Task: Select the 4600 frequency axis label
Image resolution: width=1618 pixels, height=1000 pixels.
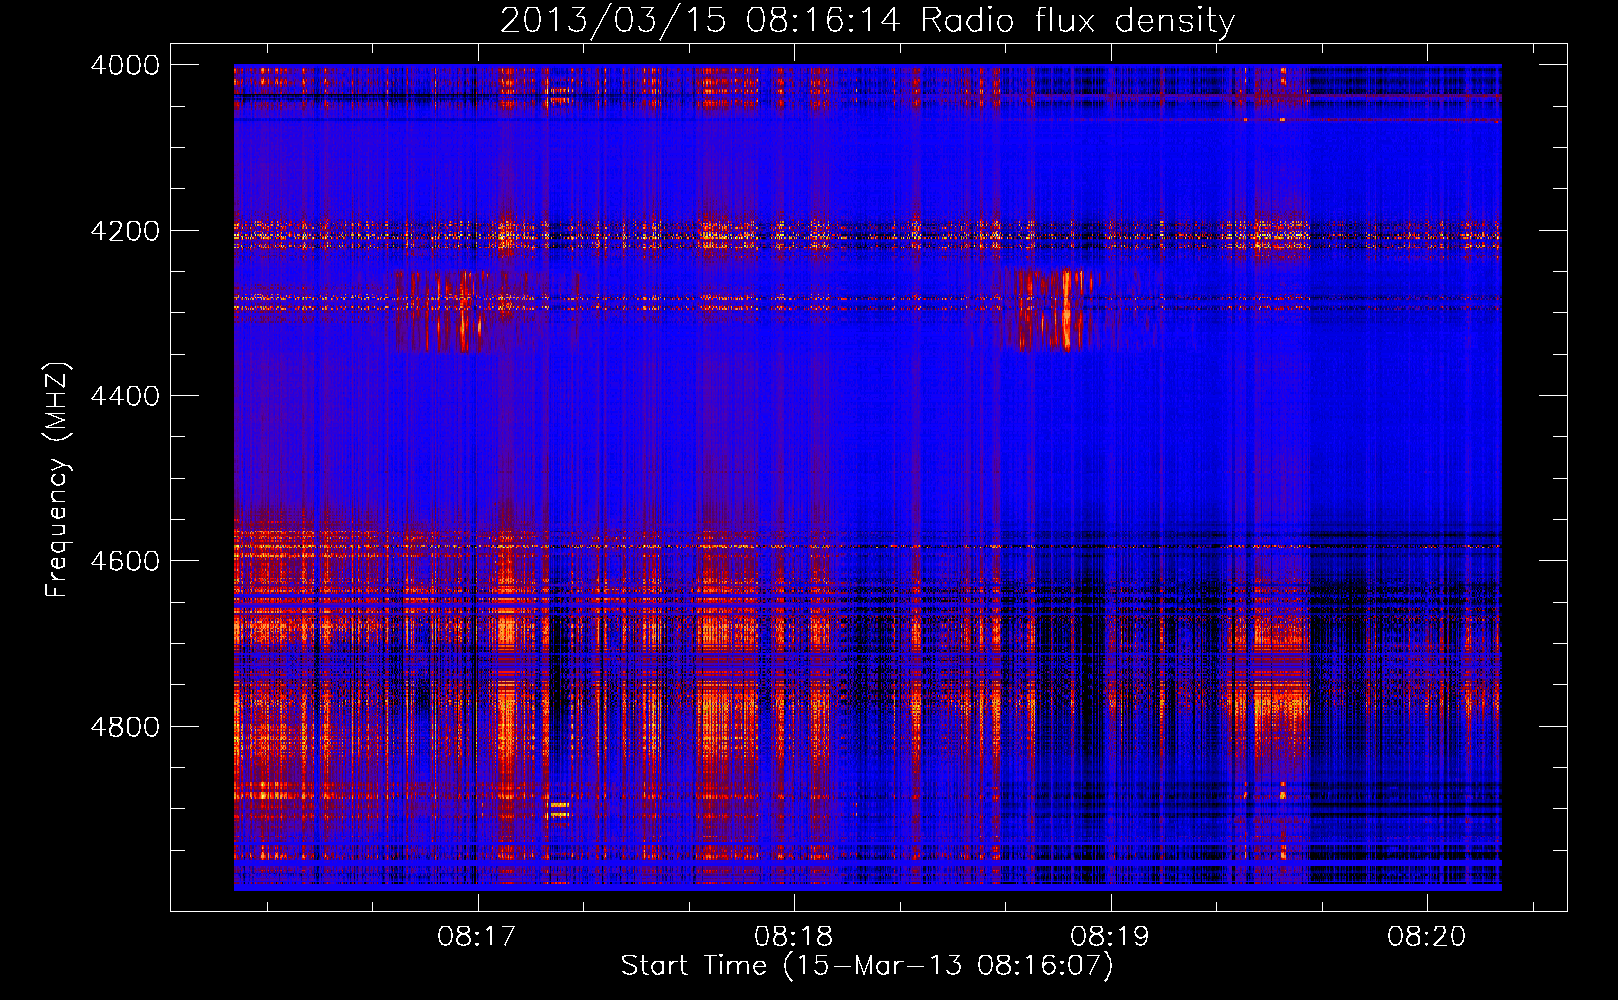Action: point(125,561)
